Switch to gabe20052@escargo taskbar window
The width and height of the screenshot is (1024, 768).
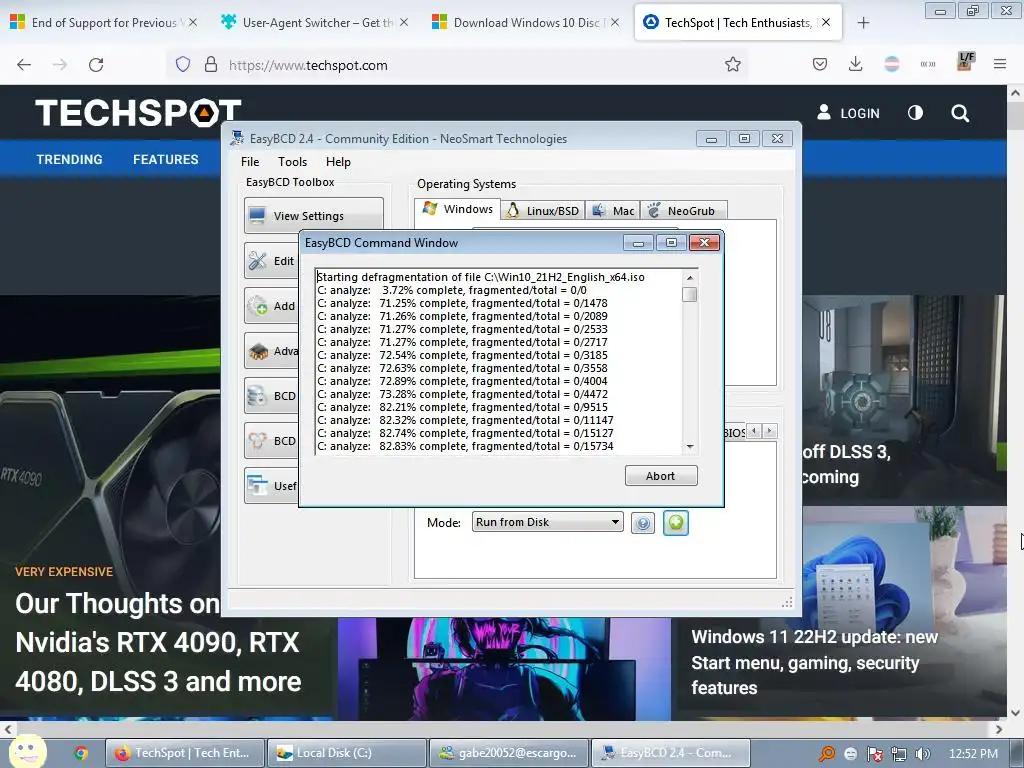(x=509, y=753)
